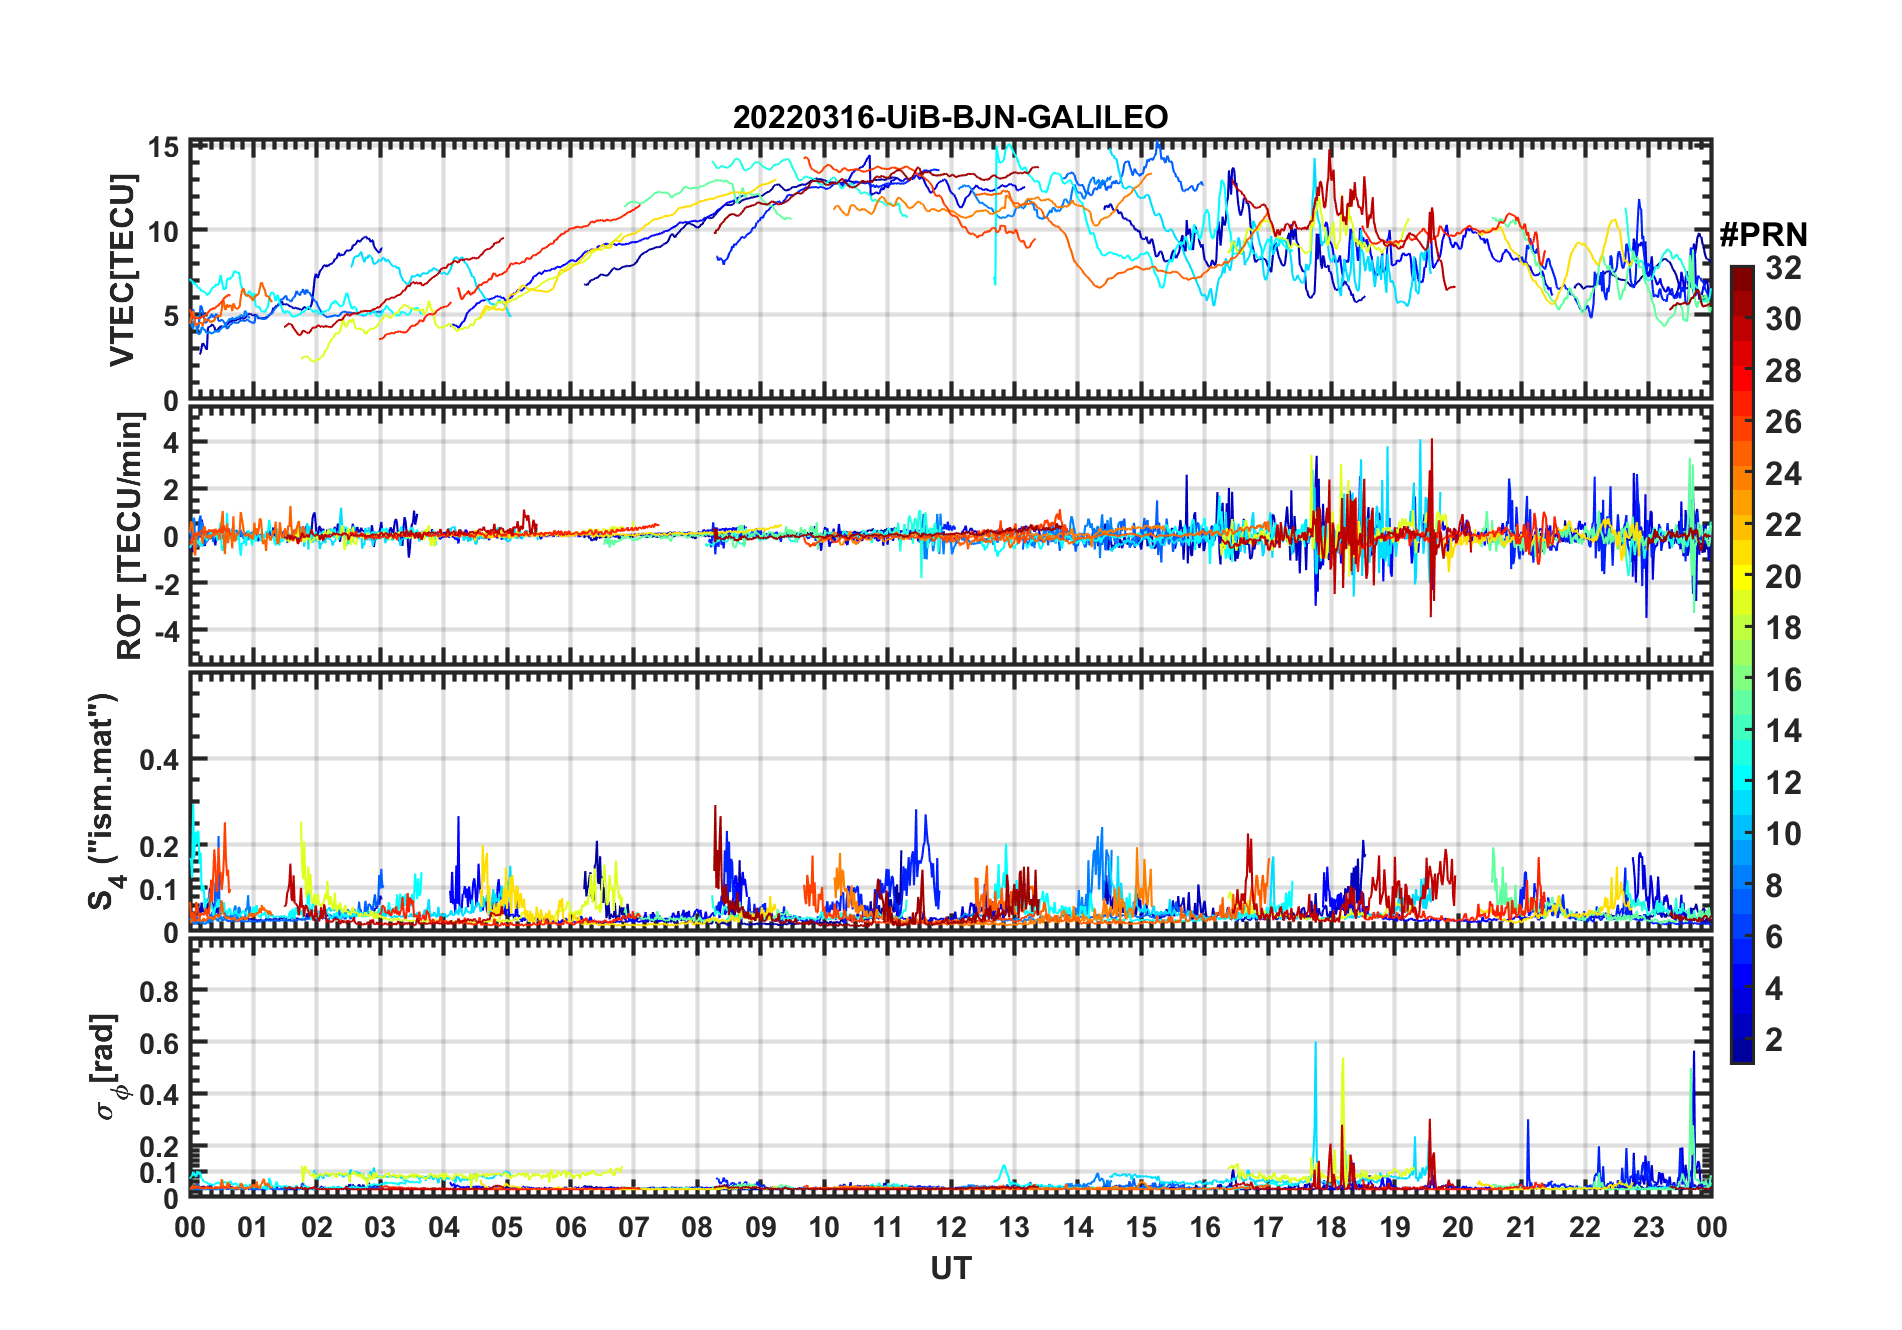
Task: Click UT axis tick label 05
Action: click(x=507, y=1228)
